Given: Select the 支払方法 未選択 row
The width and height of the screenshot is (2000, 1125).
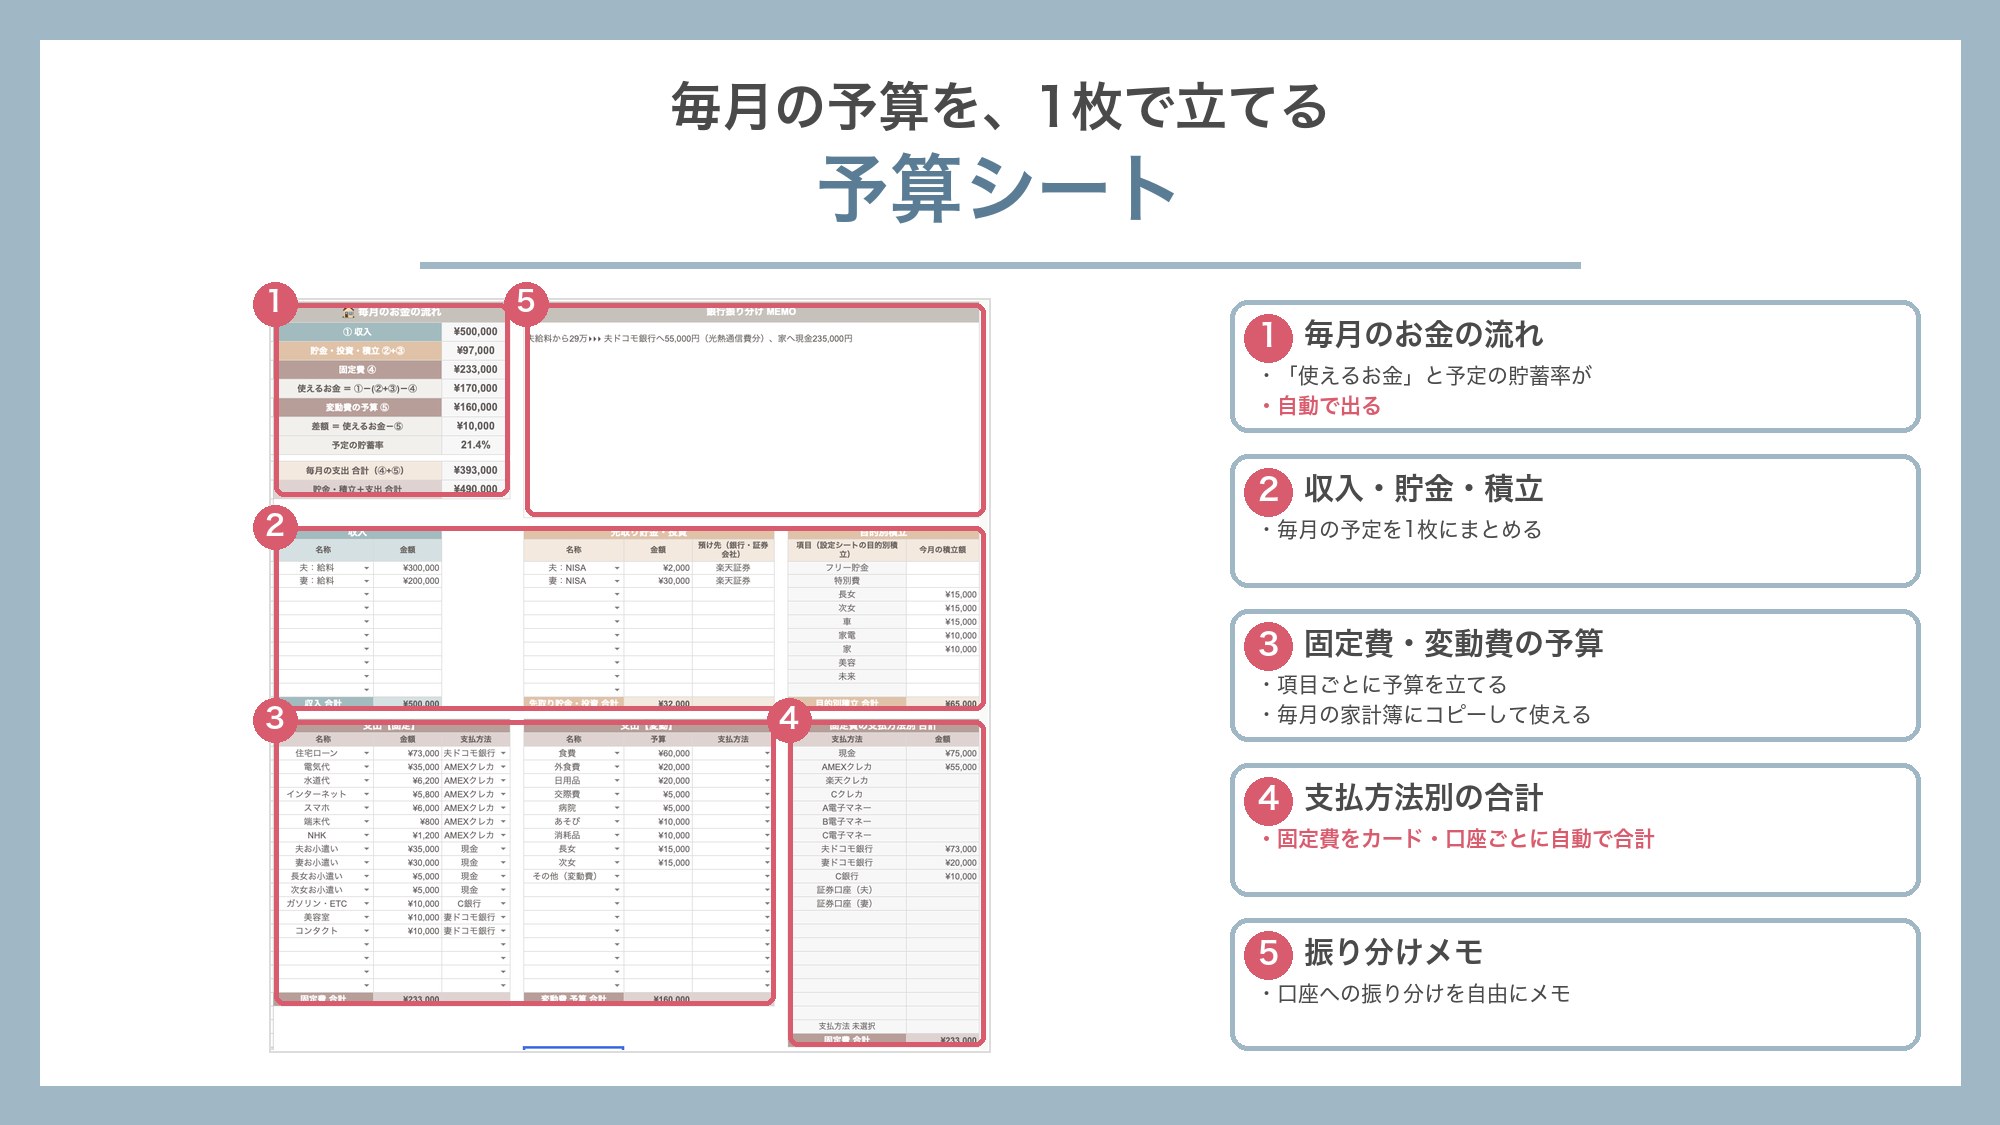Looking at the screenshot, I should pyautogui.click(x=847, y=1027).
